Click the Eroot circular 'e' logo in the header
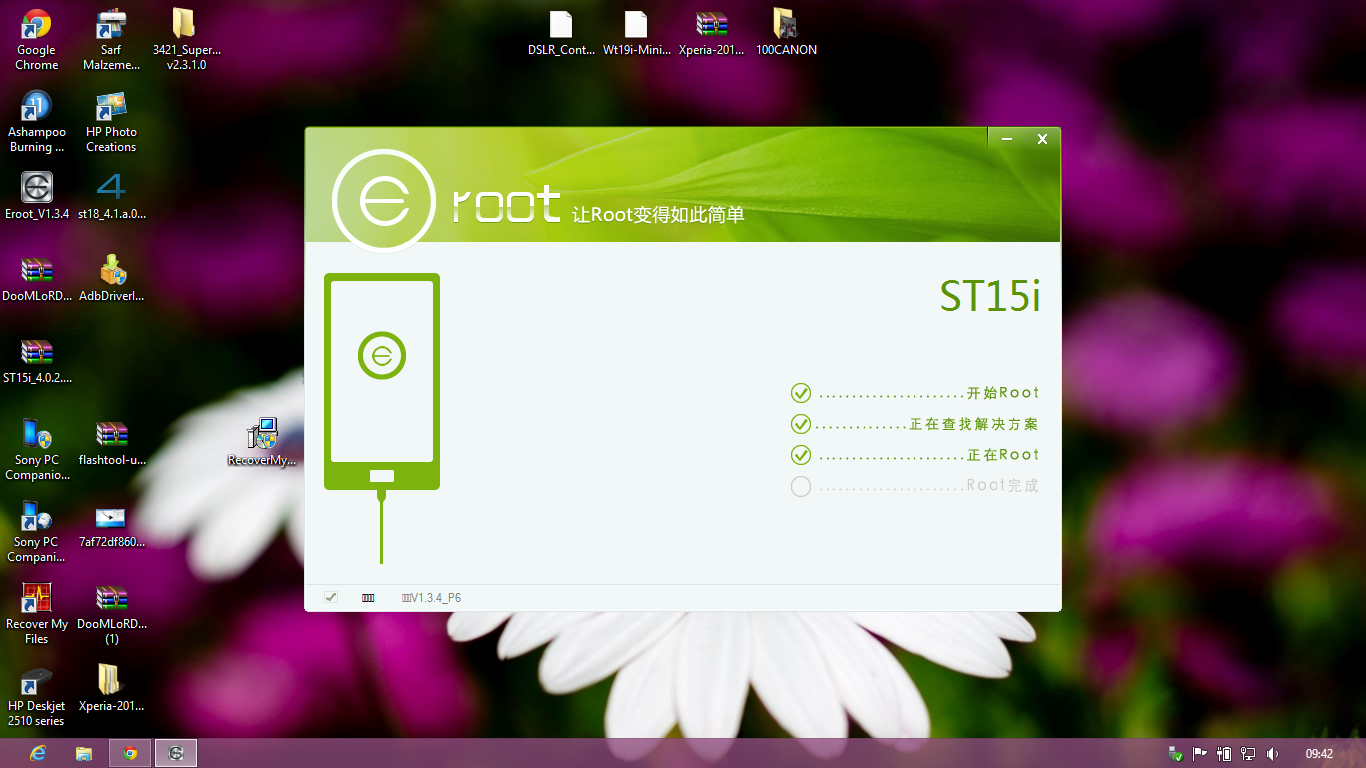Image resolution: width=1366 pixels, height=768 pixels. [x=384, y=201]
